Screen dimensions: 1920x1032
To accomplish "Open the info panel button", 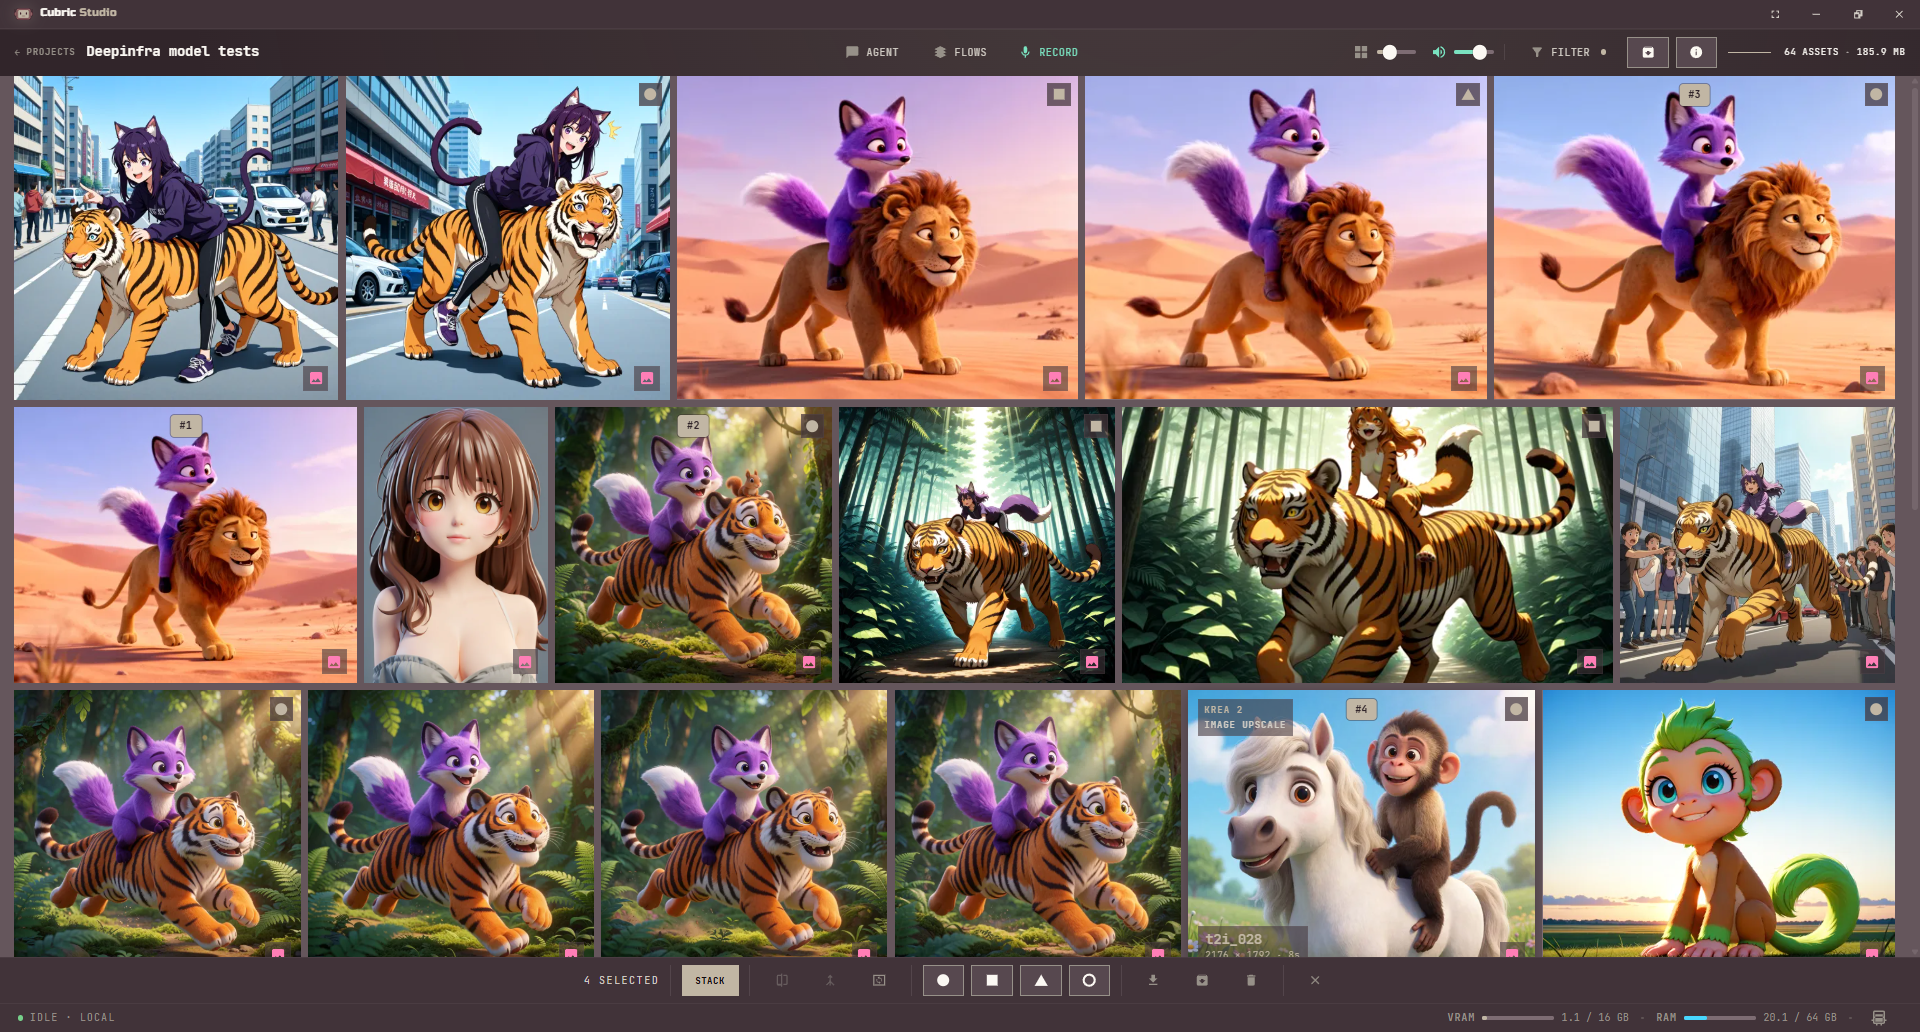I will click(1696, 52).
